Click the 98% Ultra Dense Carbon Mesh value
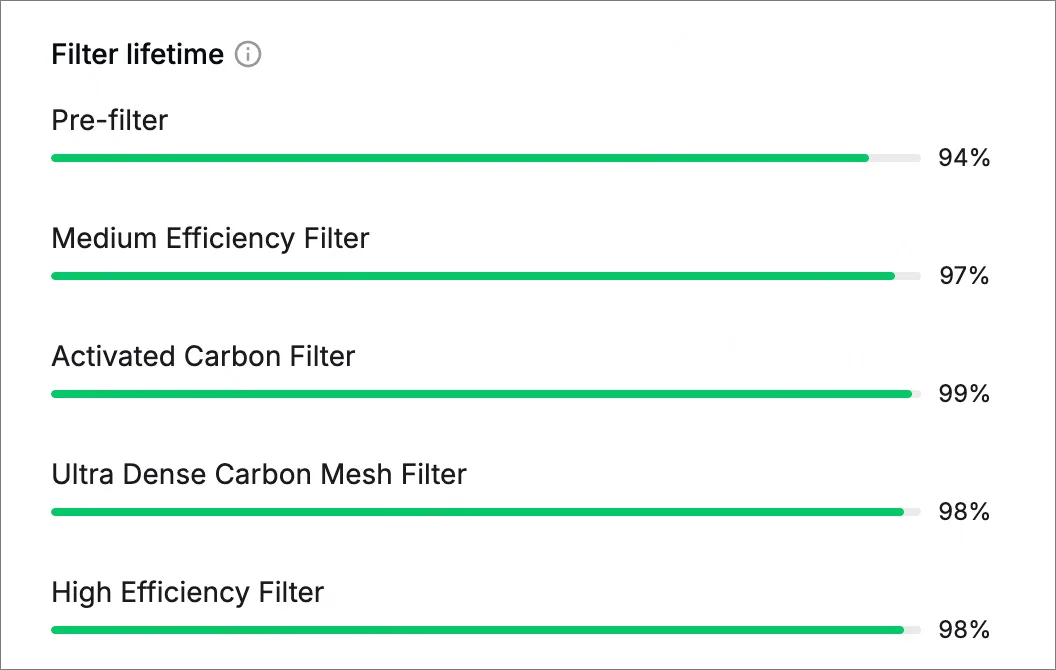Image resolution: width=1056 pixels, height=670 pixels. [x=964, y=512]
